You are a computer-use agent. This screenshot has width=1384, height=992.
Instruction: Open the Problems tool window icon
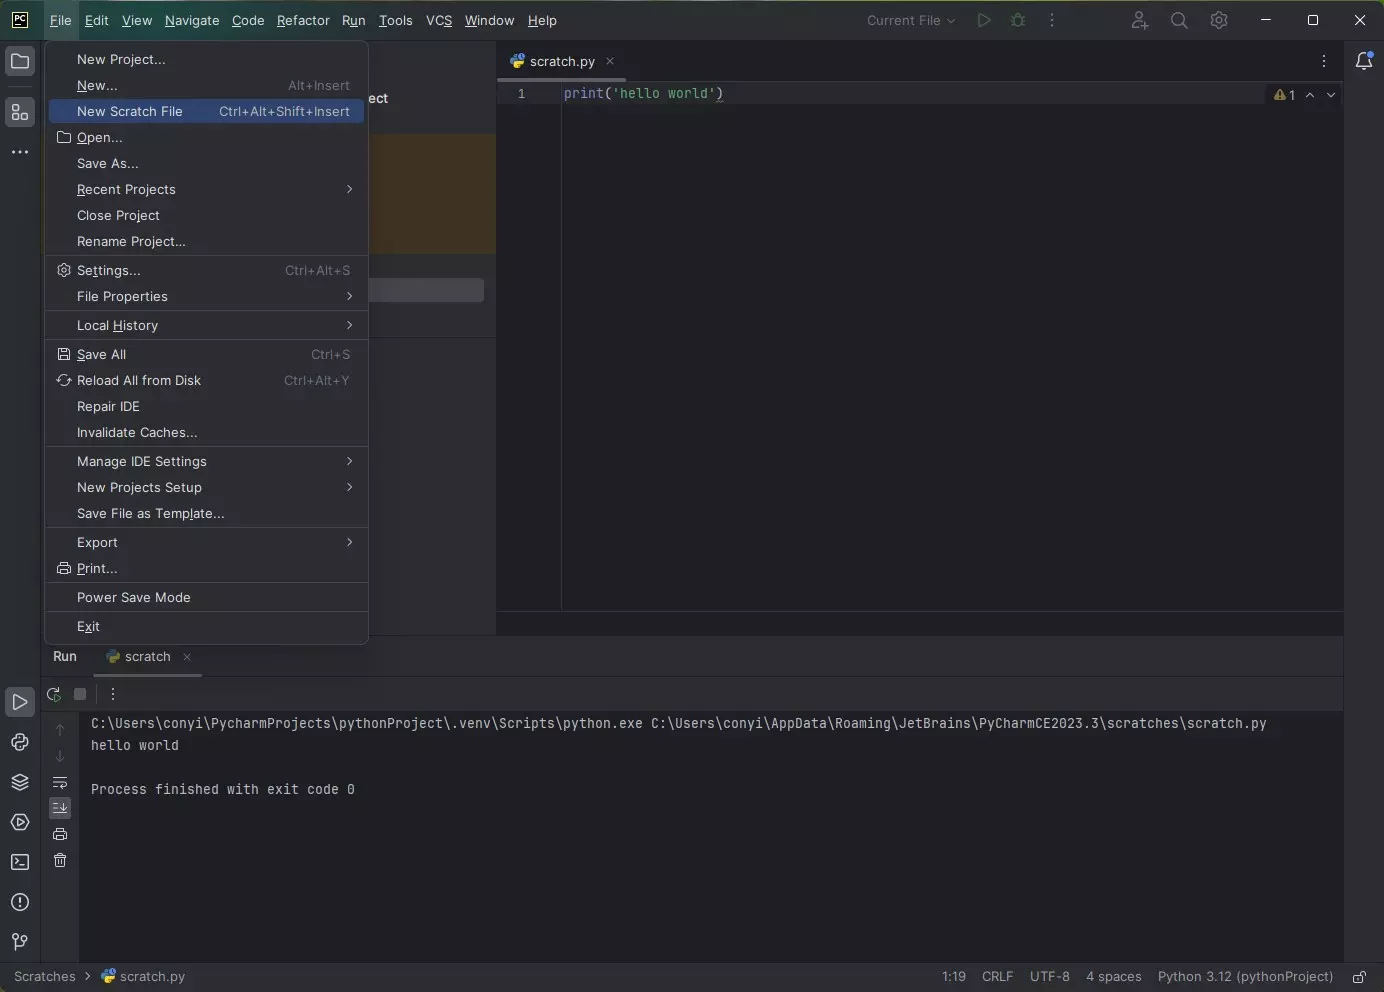20,902
